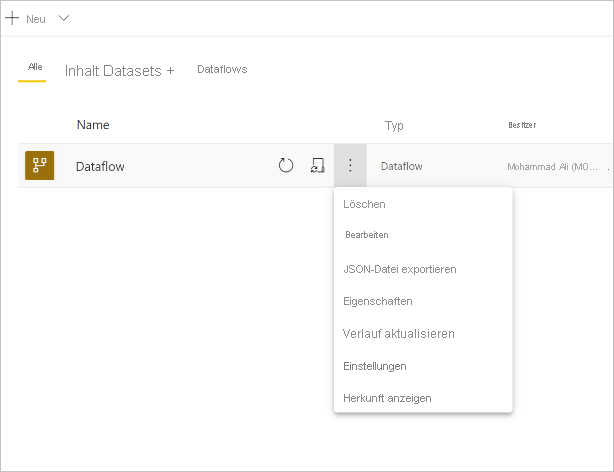Image resolution: width=614 pixels, height=472 pixels.
Task: Toggle the three-dot more options button
Action: tap(350, 165)
